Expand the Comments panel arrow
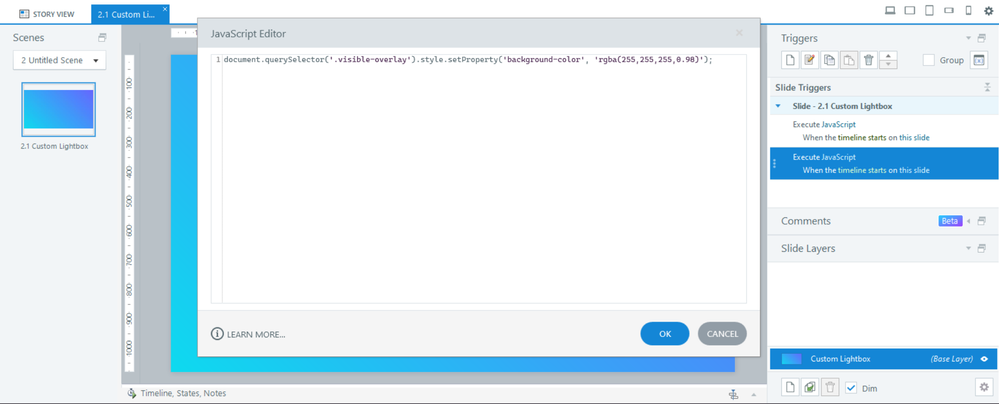Screen dimensions: 999x404 969,221
